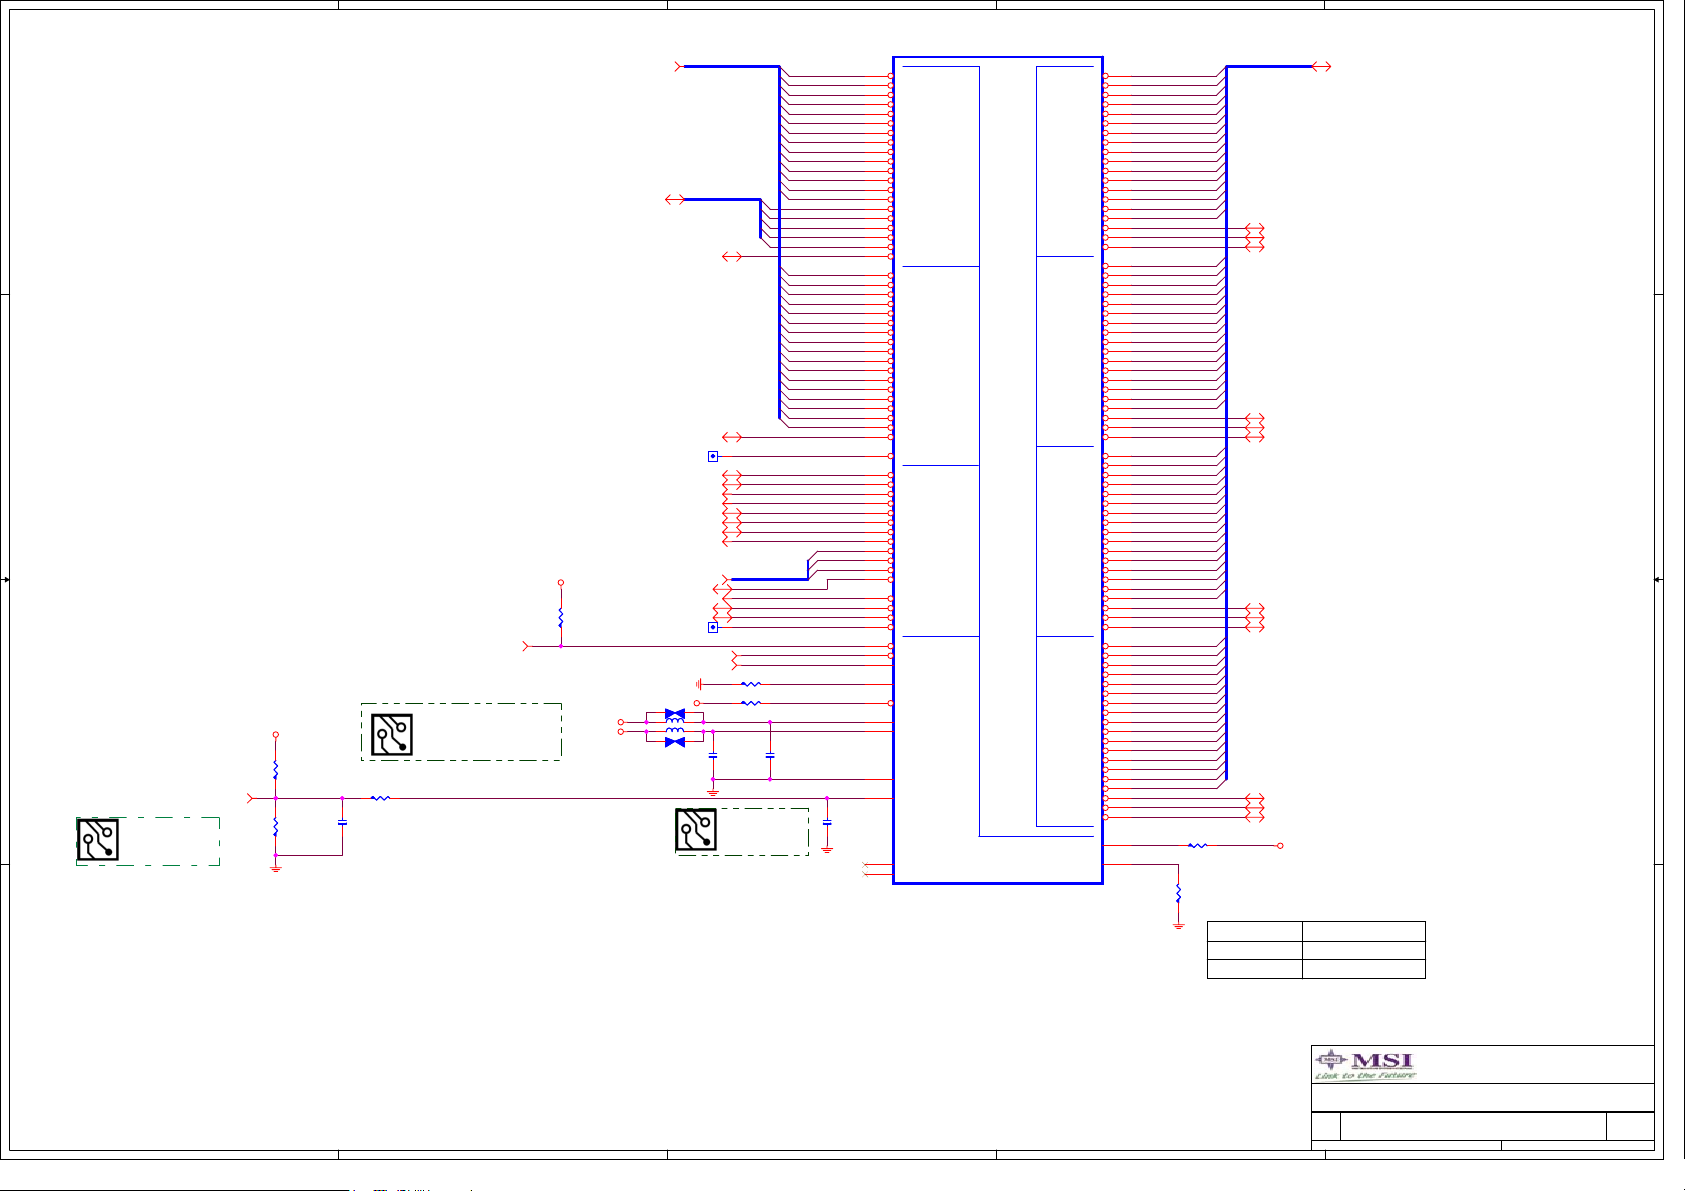Select the PCB layout icon beside the grounded capacitor near the chip
Viewport: 1685px width, 1191px height.
click(x=696, y=830)
